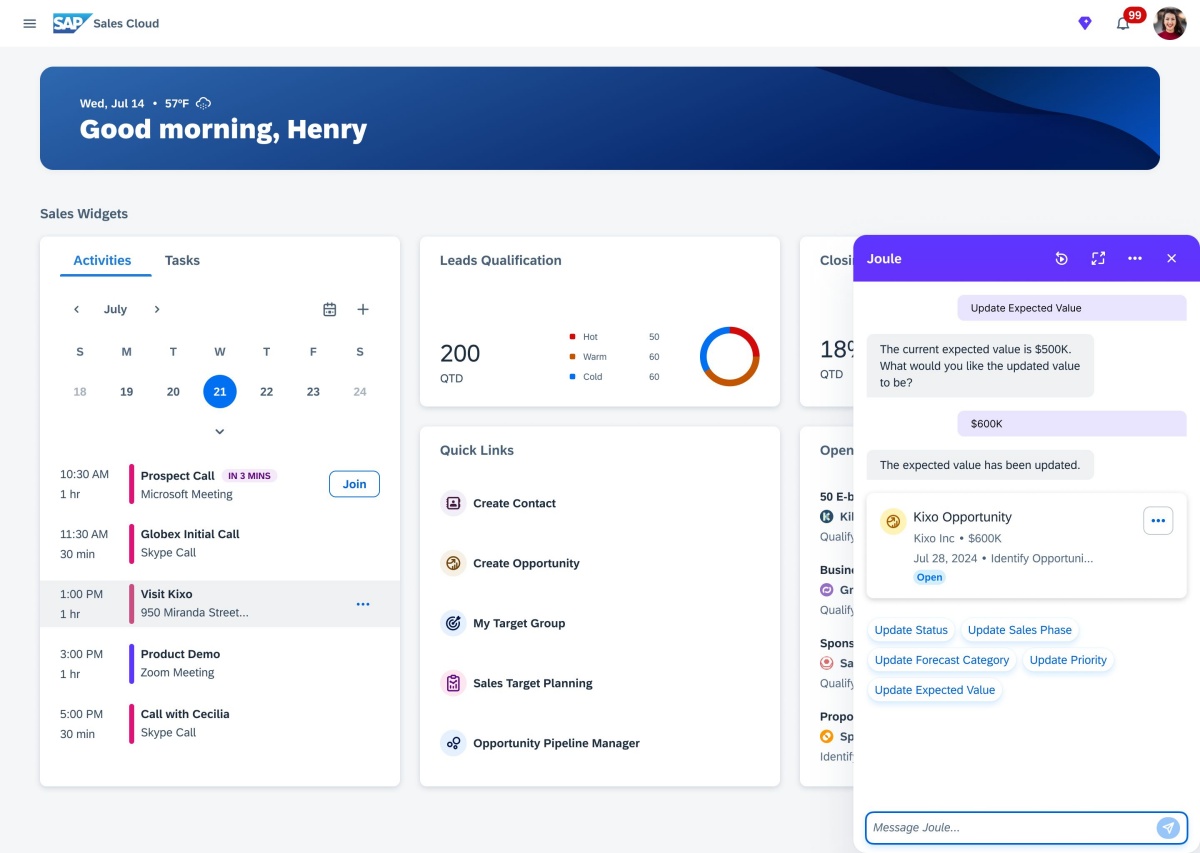Click the Cold legend blue swatch

(572, 377)
